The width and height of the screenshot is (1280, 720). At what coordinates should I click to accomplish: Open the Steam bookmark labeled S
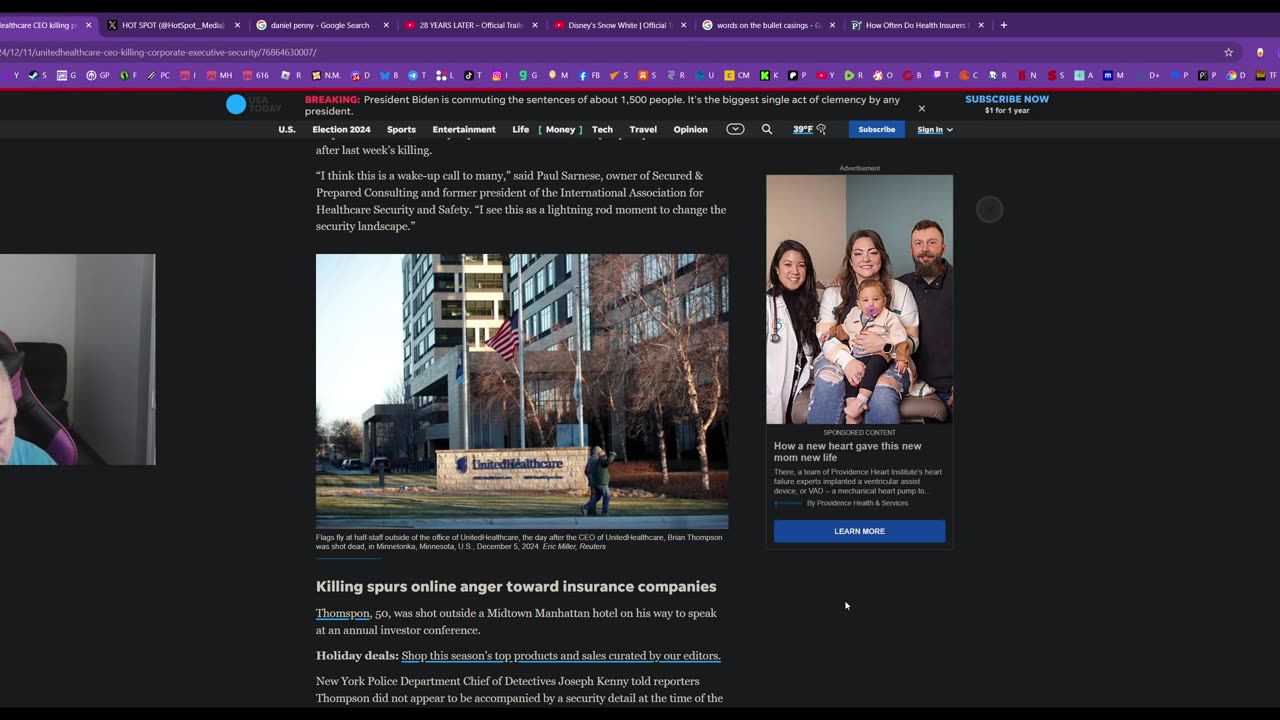coord(37,75)
